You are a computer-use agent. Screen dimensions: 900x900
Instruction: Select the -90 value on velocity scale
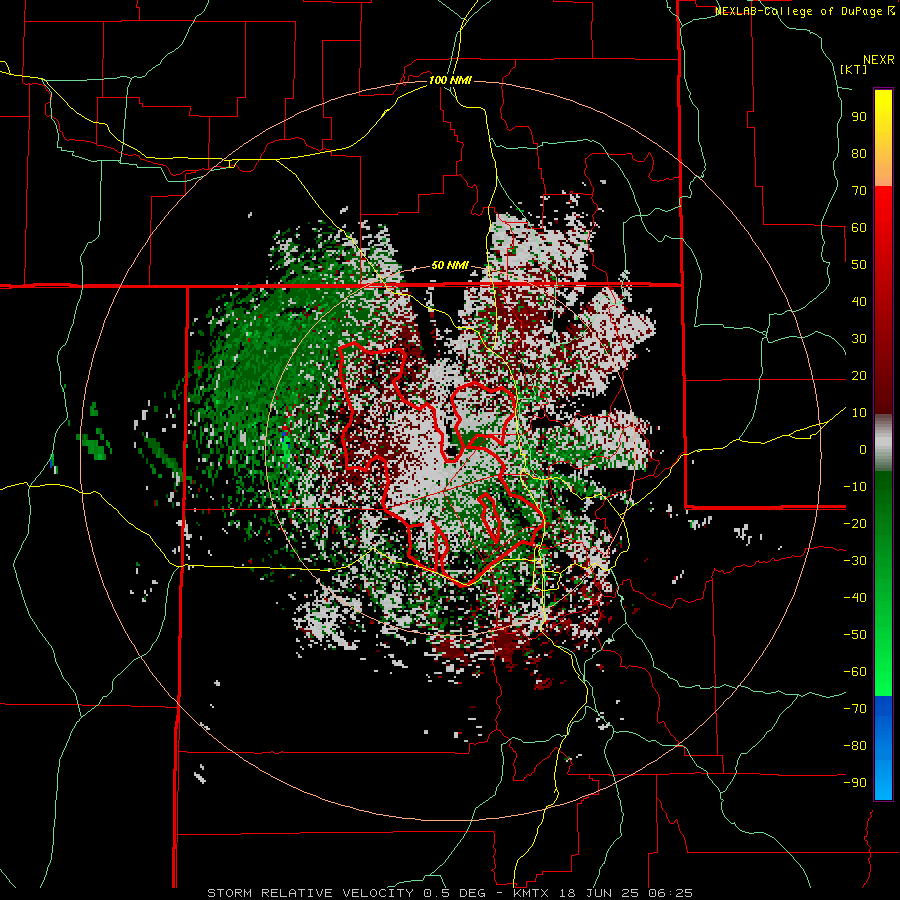(855, 783)
